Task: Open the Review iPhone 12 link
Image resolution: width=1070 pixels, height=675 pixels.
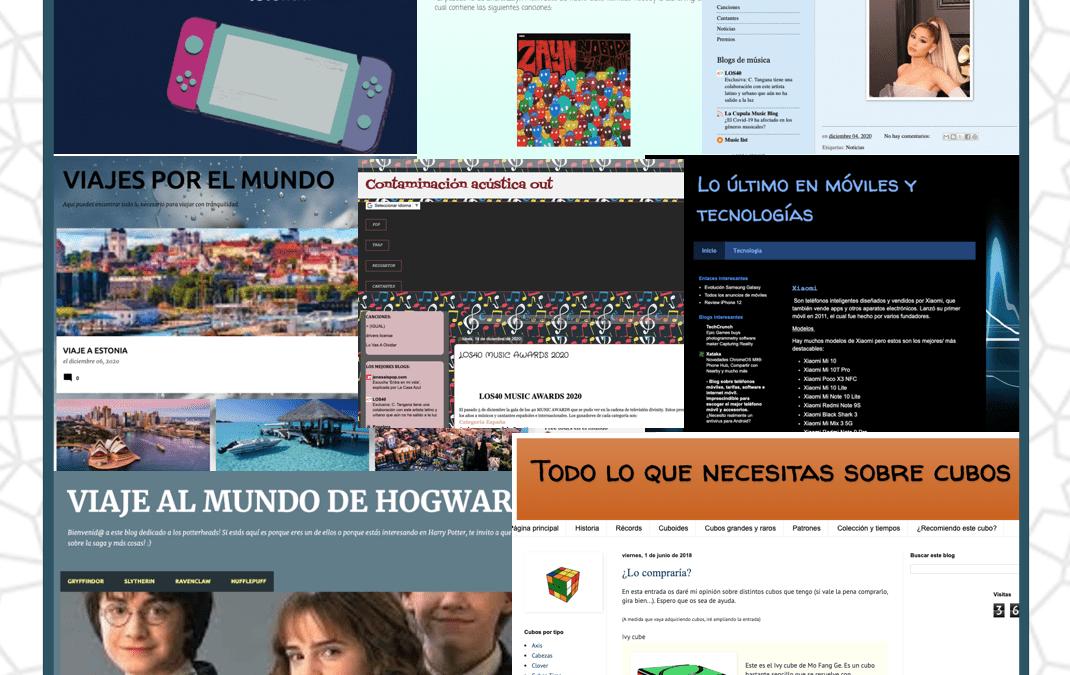Action: pyautogui.click(x=723, y=302)
